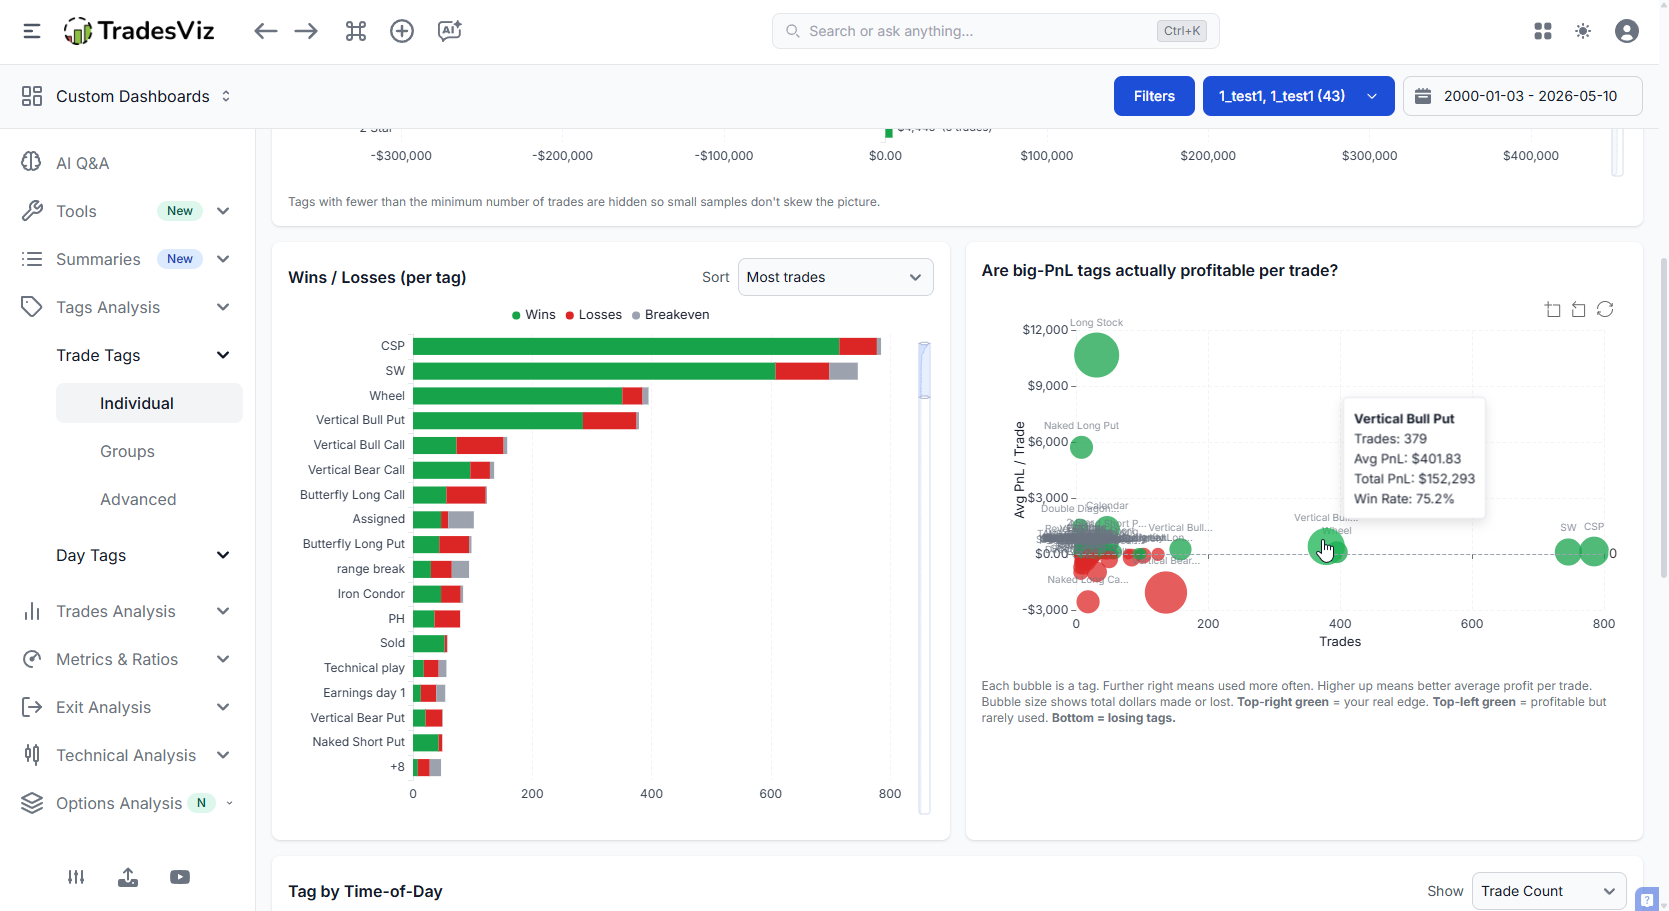Open the YouTube video icon

pyautogui.click(x=180, y=877)
